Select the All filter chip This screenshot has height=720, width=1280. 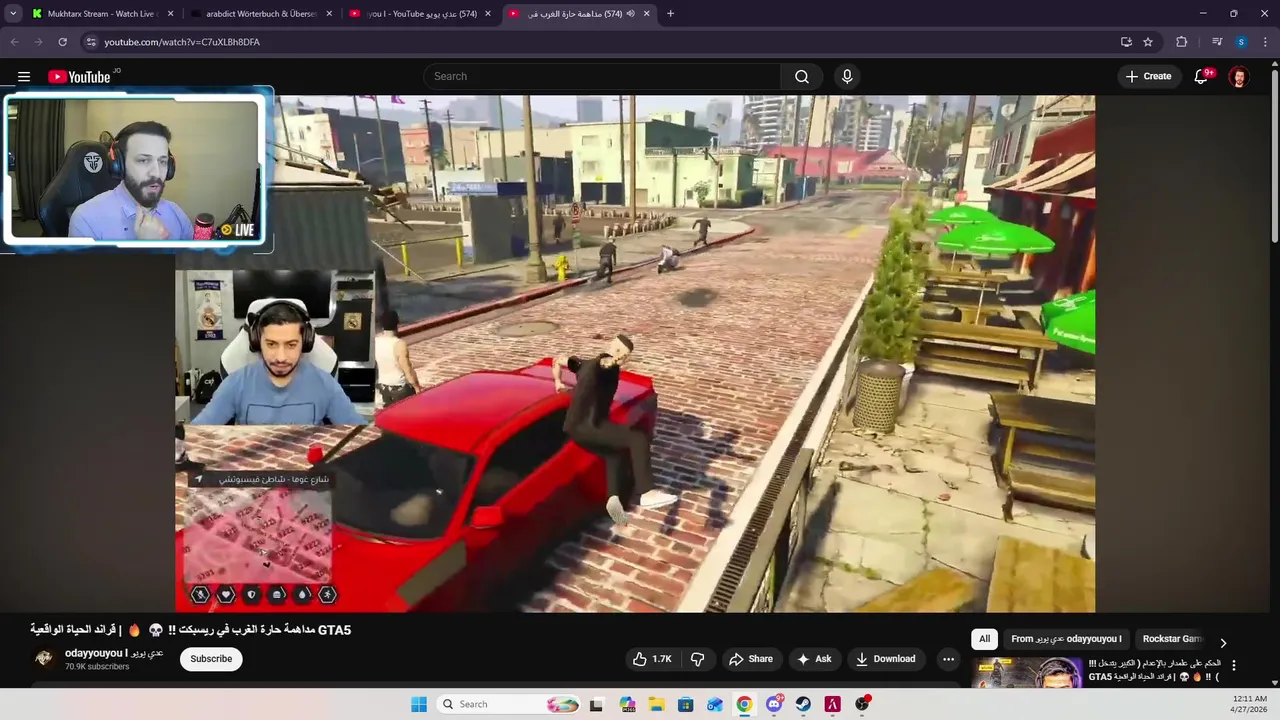(984, 639)
